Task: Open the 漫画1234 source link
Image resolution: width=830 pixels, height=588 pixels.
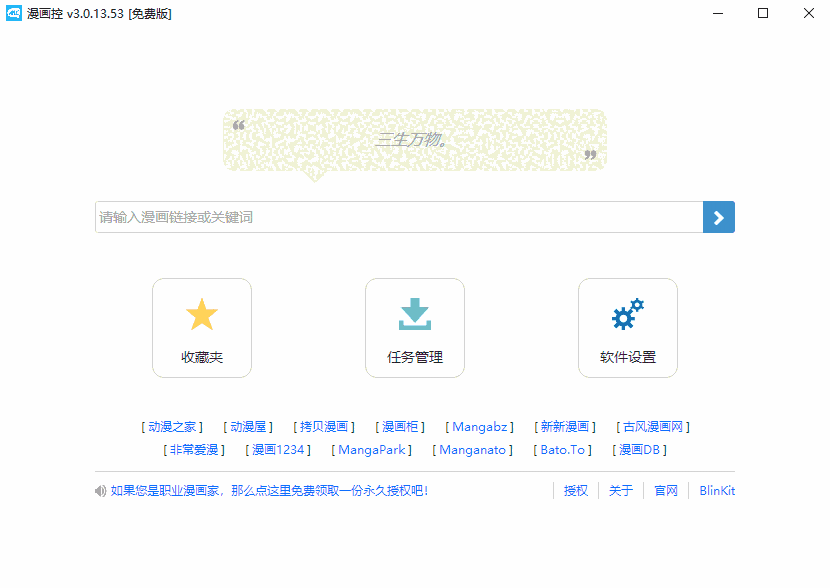Action: pos(277,450)
